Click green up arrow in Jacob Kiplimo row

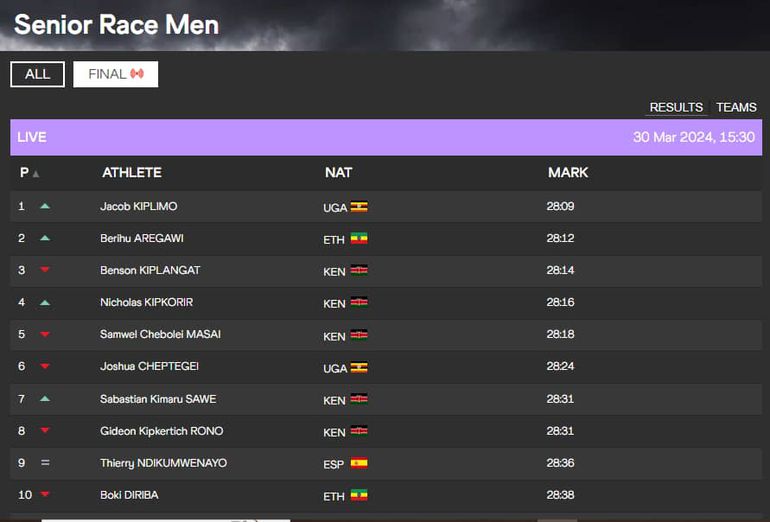[x=44, y=206]
